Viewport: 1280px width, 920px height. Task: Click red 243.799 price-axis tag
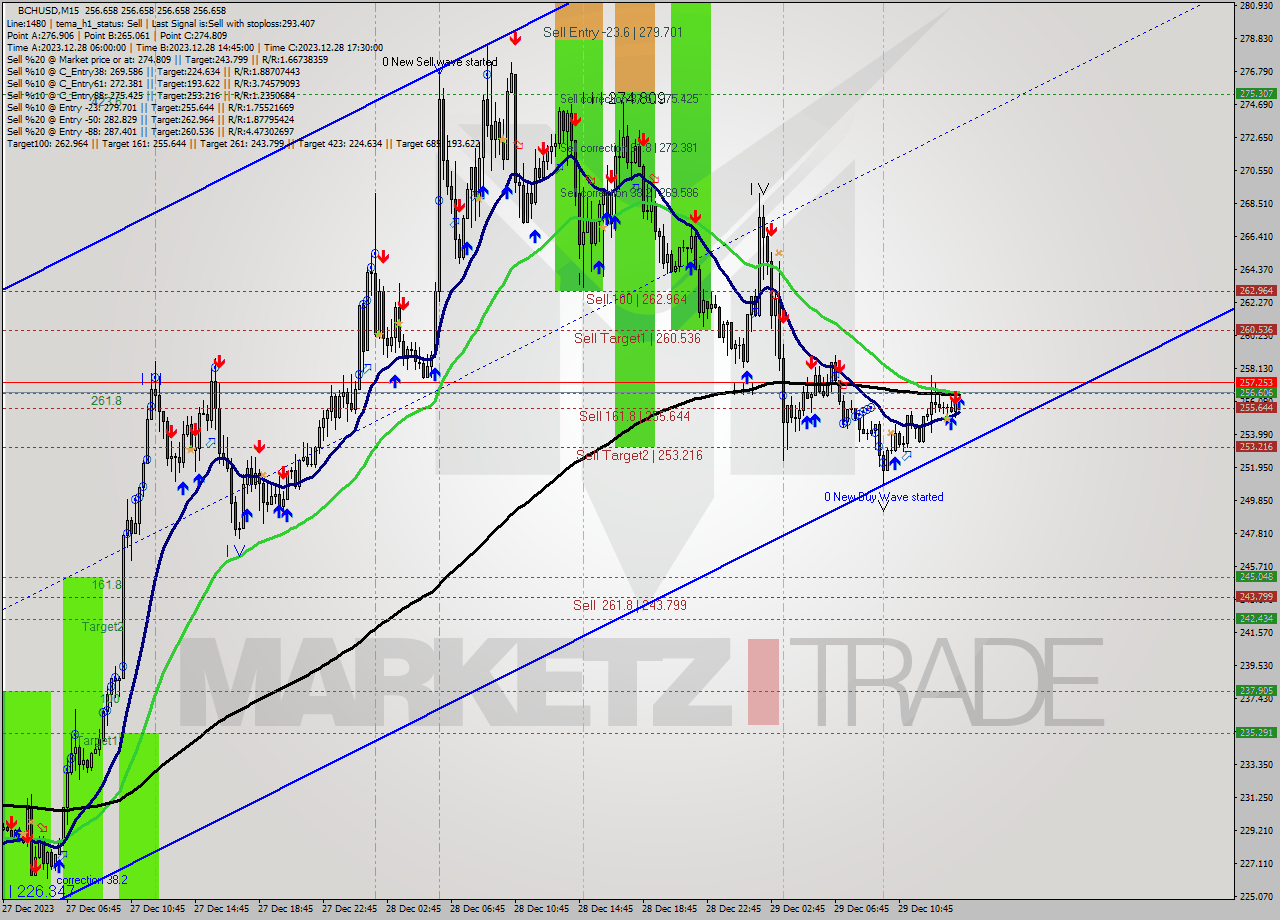point(1256,596)
